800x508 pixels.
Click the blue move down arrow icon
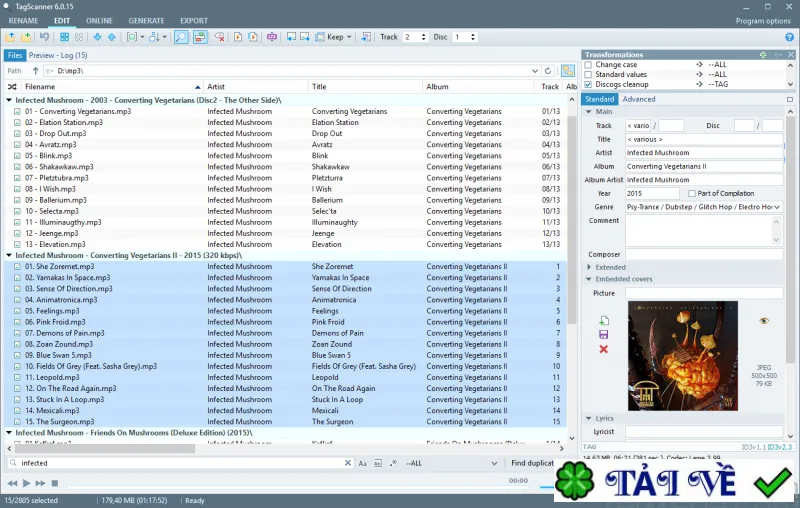tap(97, 37)
